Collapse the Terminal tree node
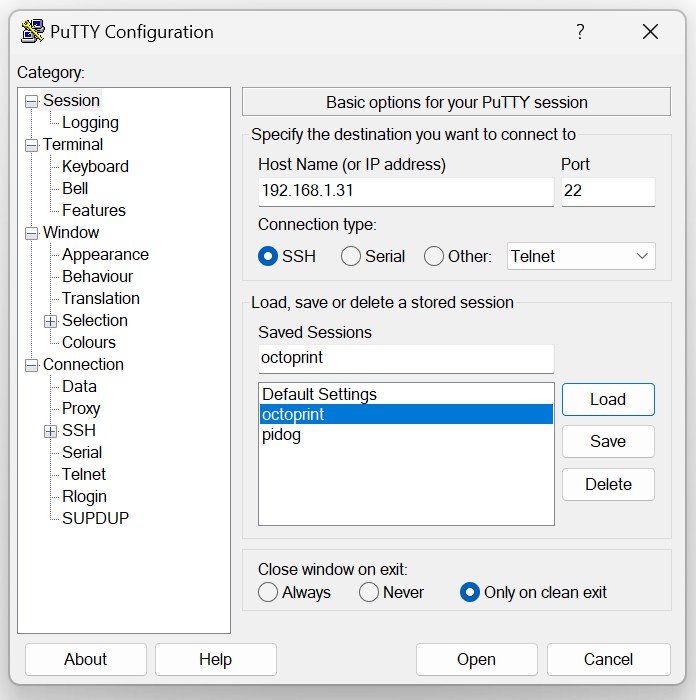The width and height of the screenshot is (696, 700). (31, 146)
